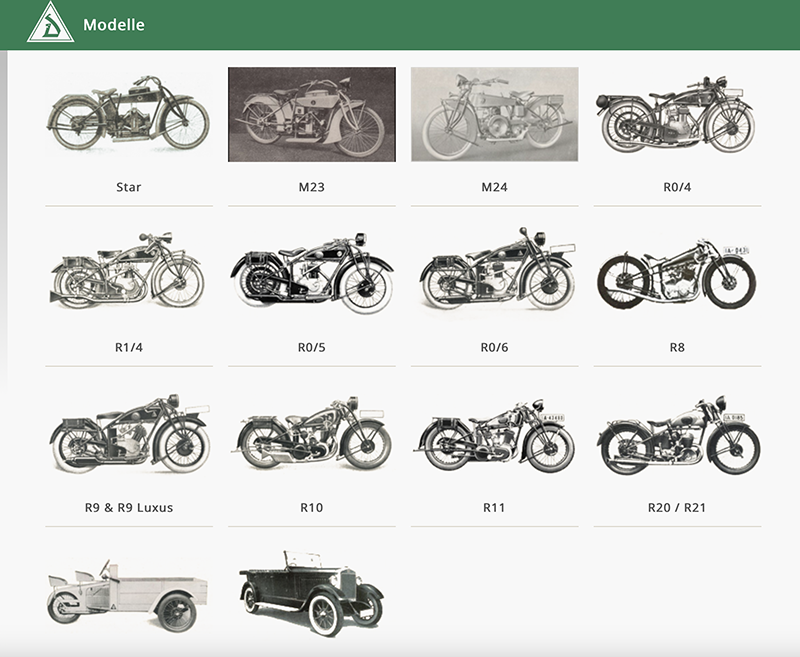The height and width of the screenshot is (657, 800).
Task: Select the R0/6 model label
Action: coord(494,347)
